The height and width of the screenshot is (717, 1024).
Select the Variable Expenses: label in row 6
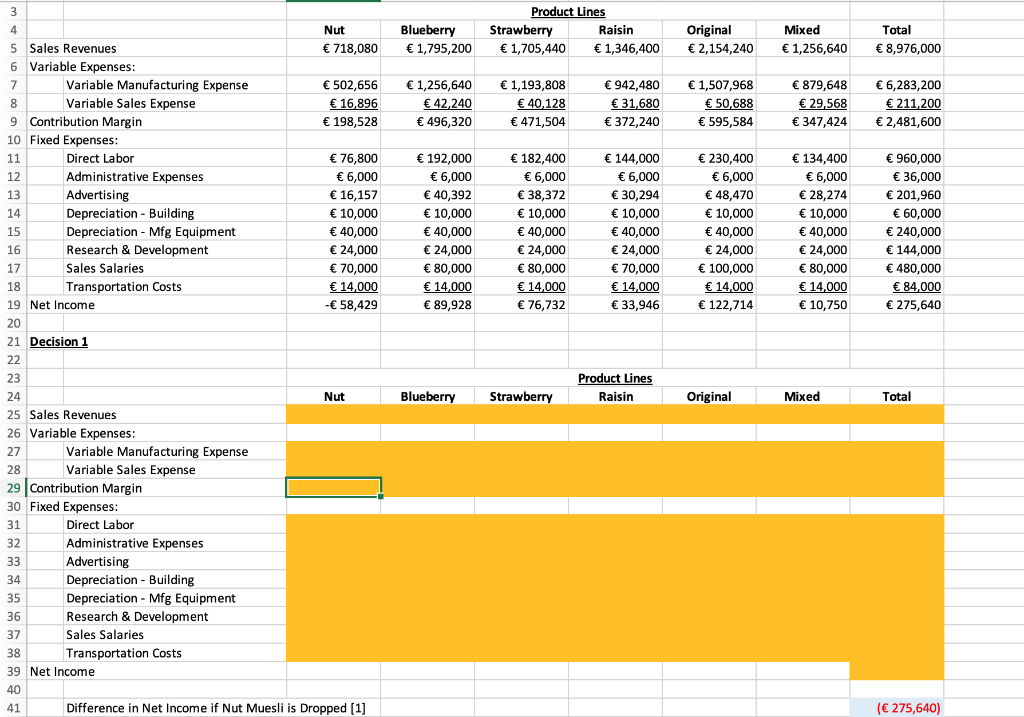[82, 67]
